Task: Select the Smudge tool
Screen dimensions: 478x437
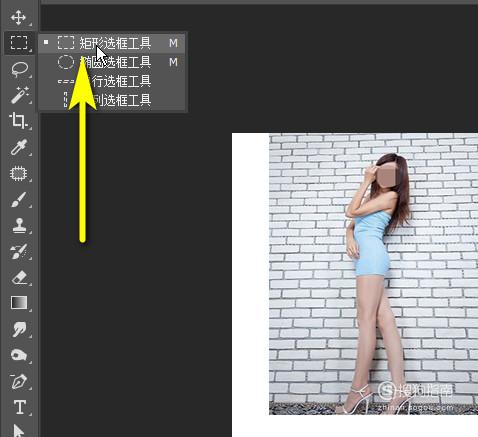Action: coord(19,329)
